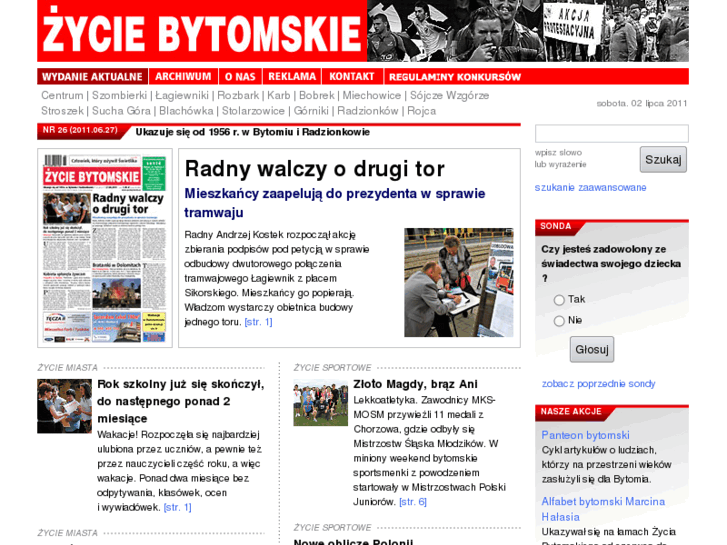
Task: Open the Kontakt page
Action: coord(352,77)
